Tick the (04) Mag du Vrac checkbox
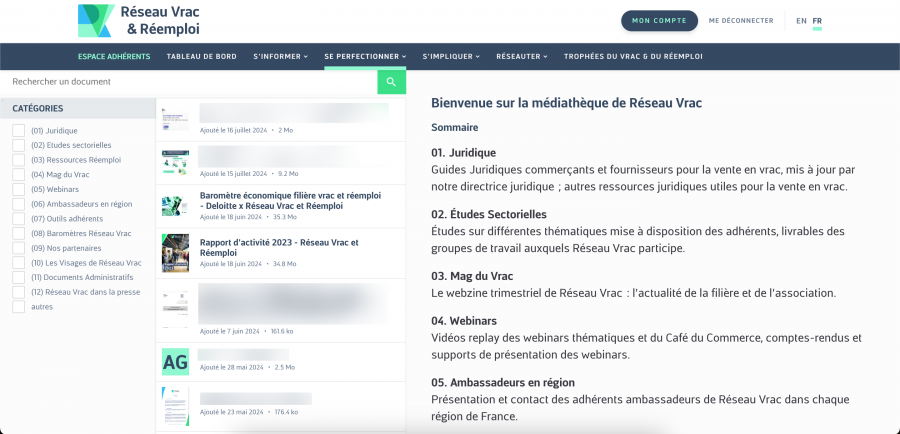 pos(18,175)
